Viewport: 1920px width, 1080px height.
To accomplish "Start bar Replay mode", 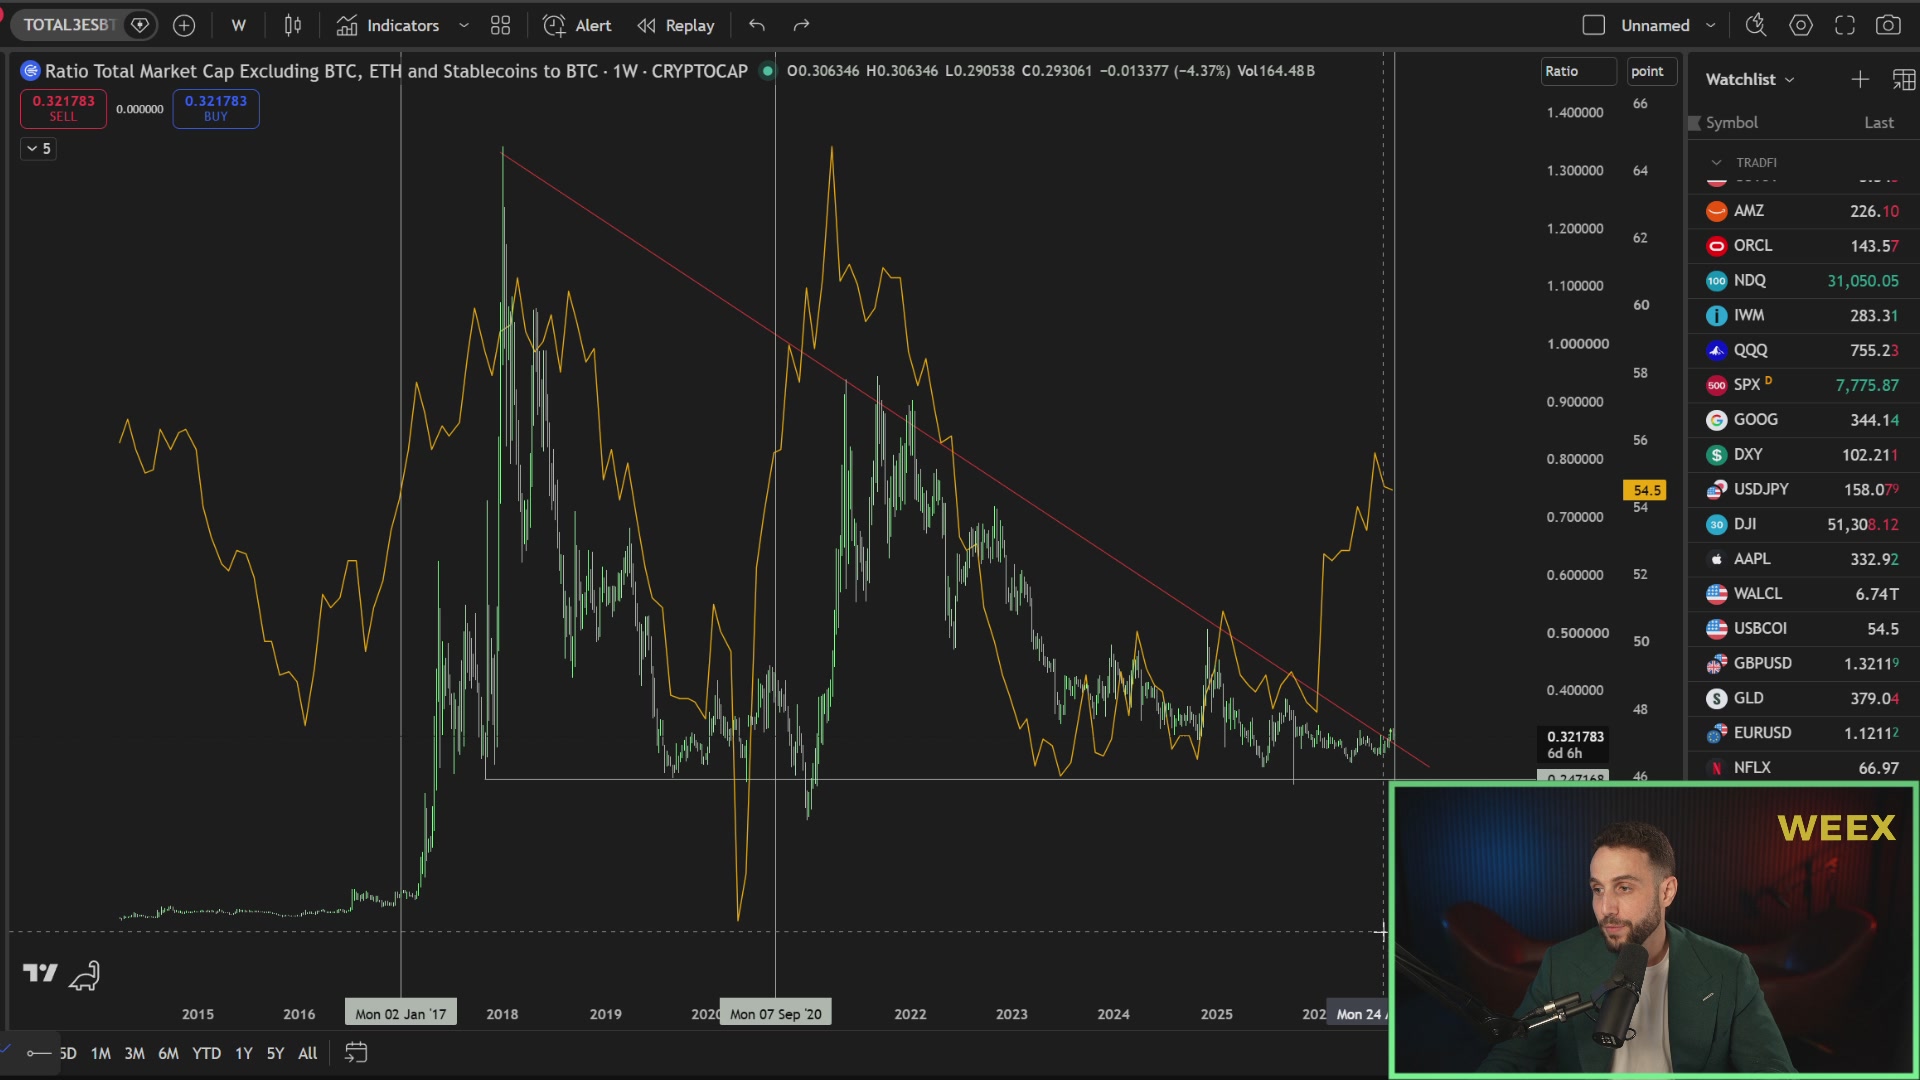I will 677,25.
